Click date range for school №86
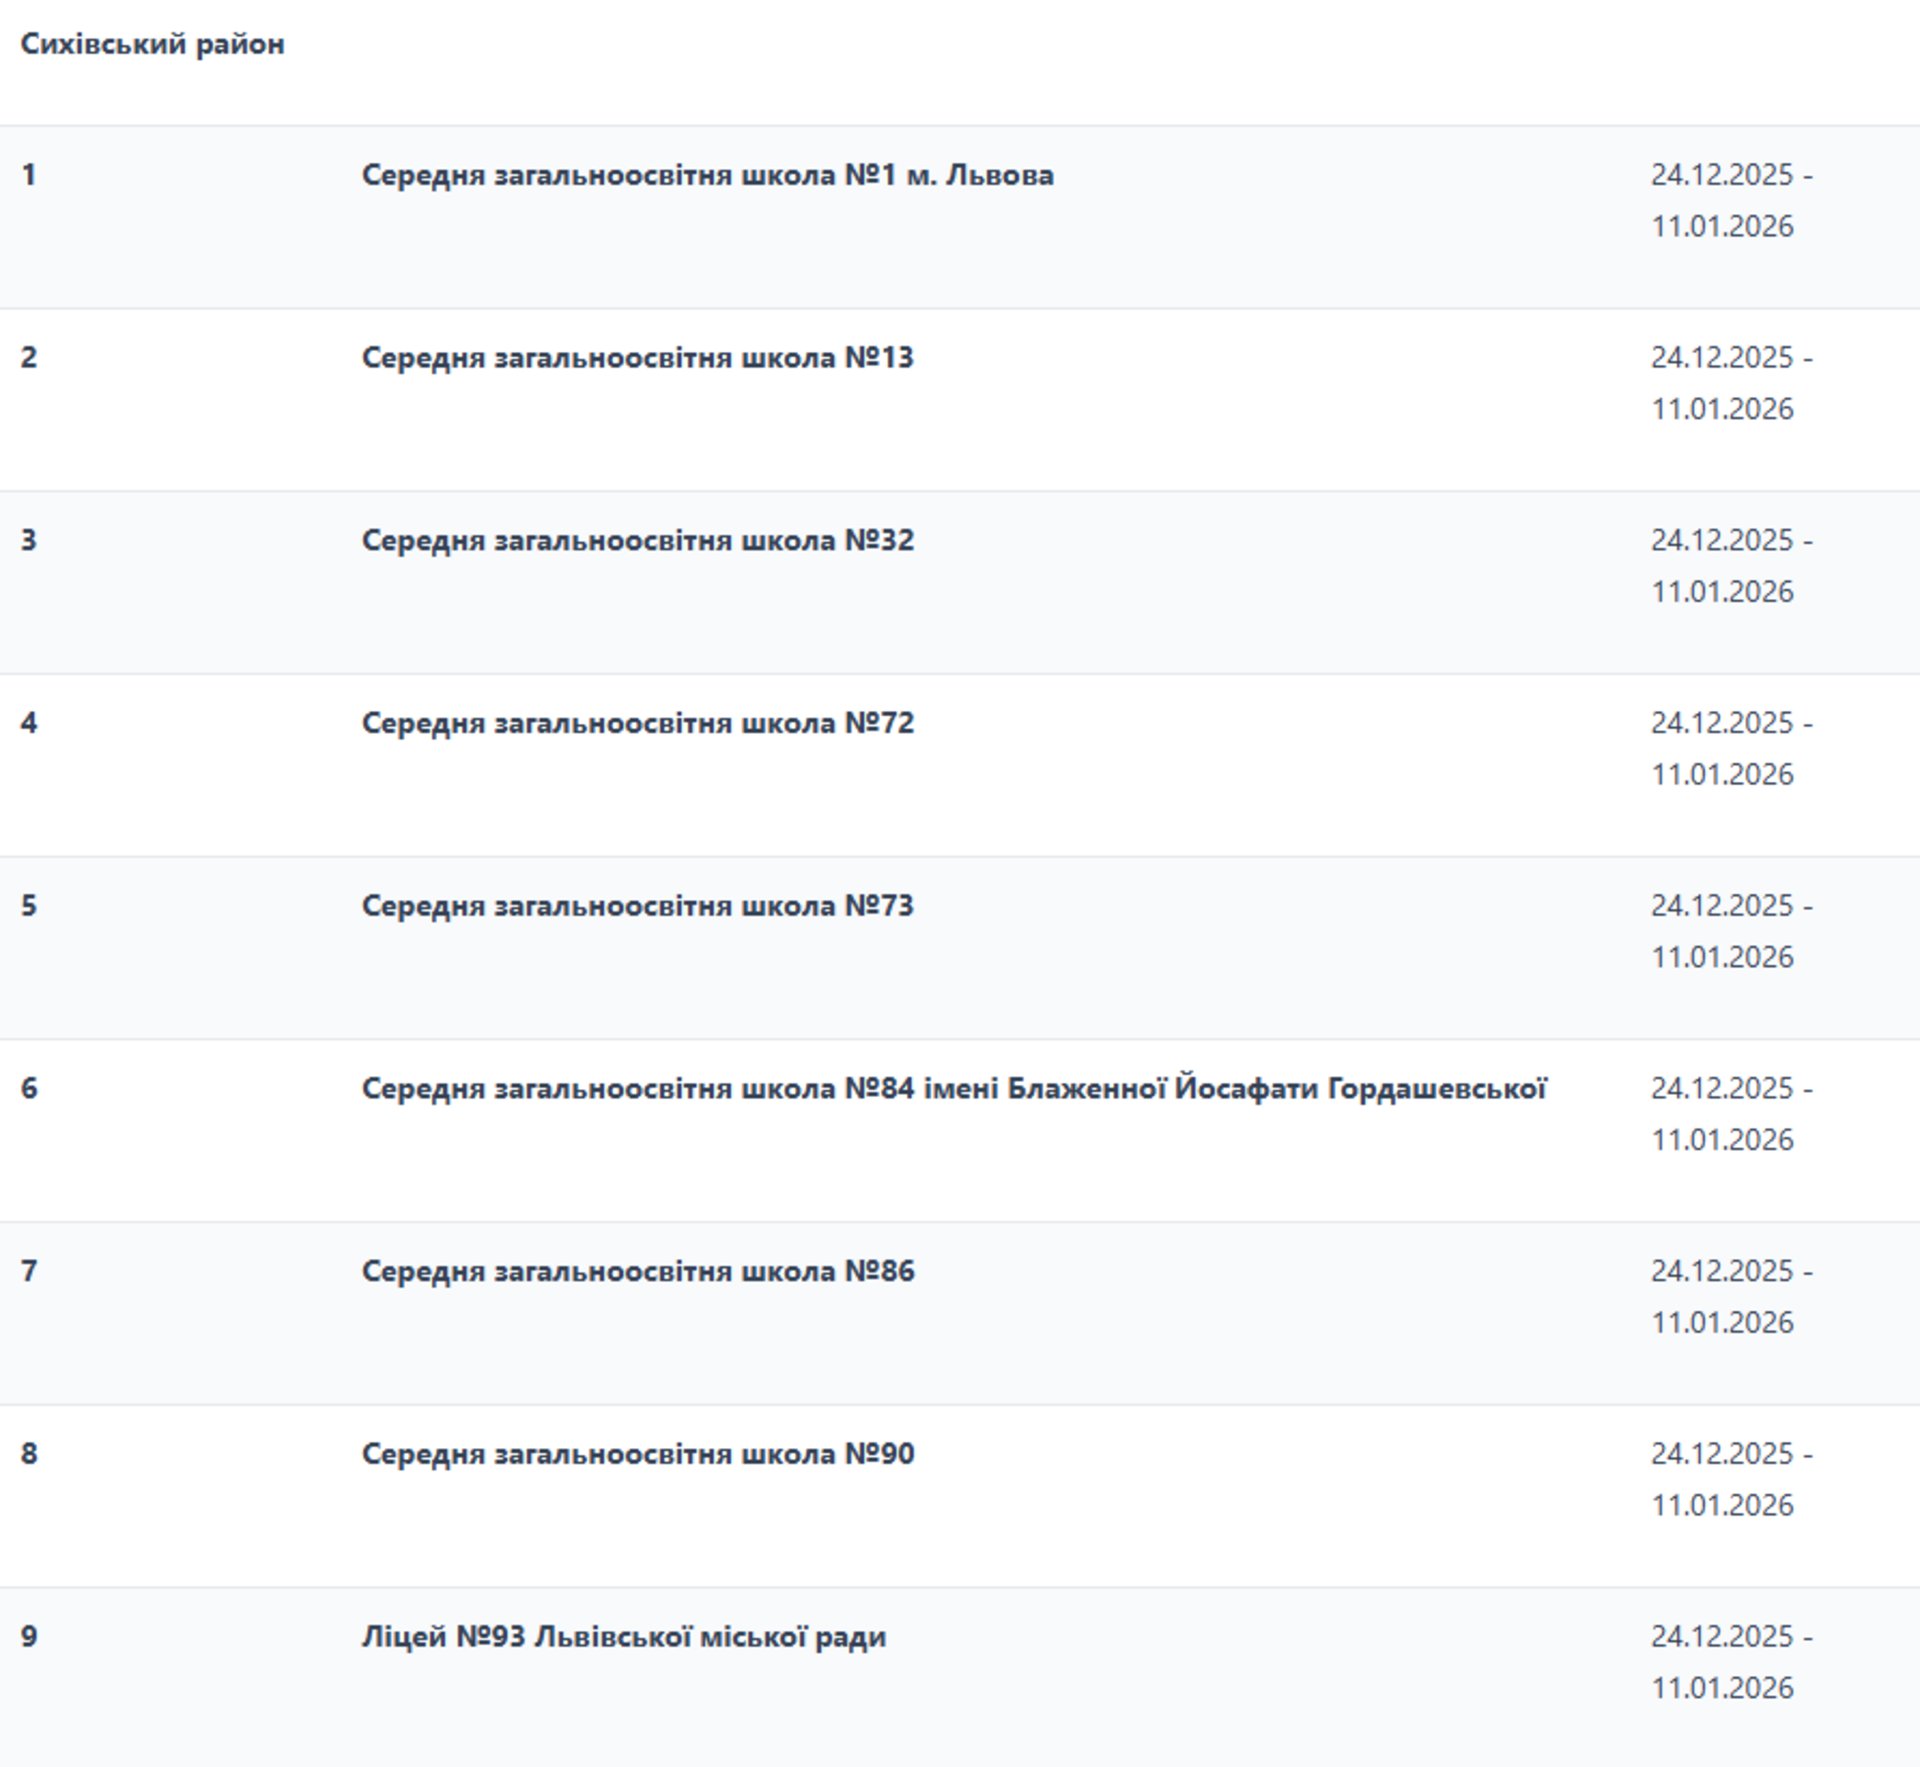 point(1729,1296)
